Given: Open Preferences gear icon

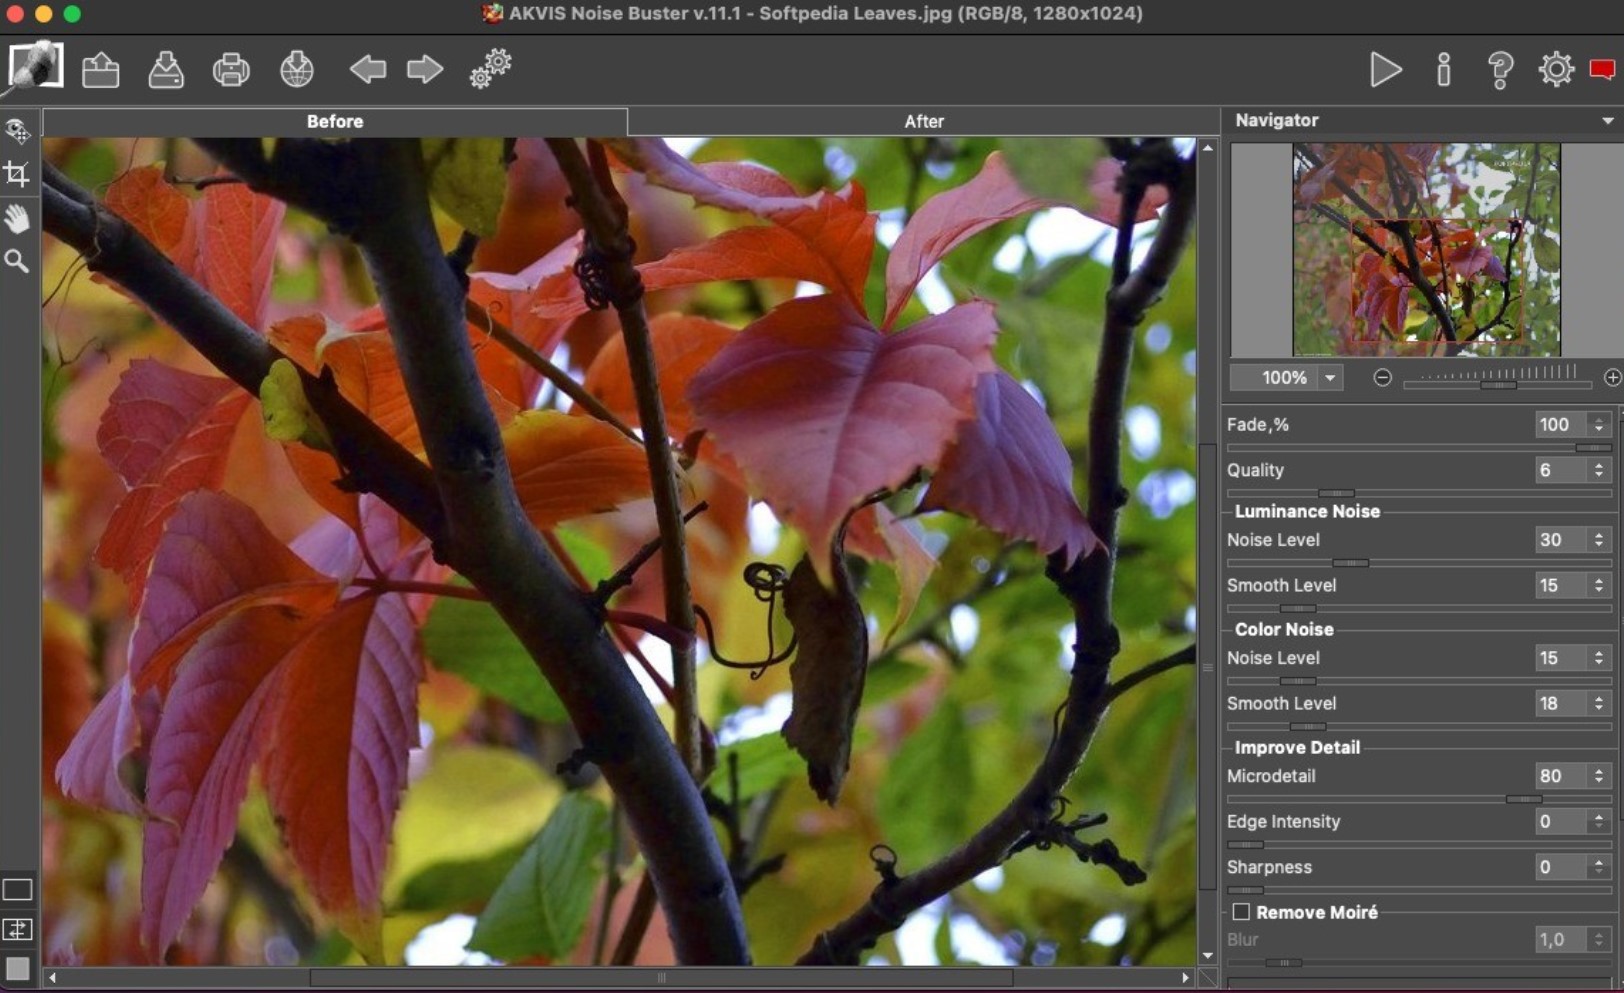Looking at the screenshot, I should pyautogui.click(x=1556, y=70).
